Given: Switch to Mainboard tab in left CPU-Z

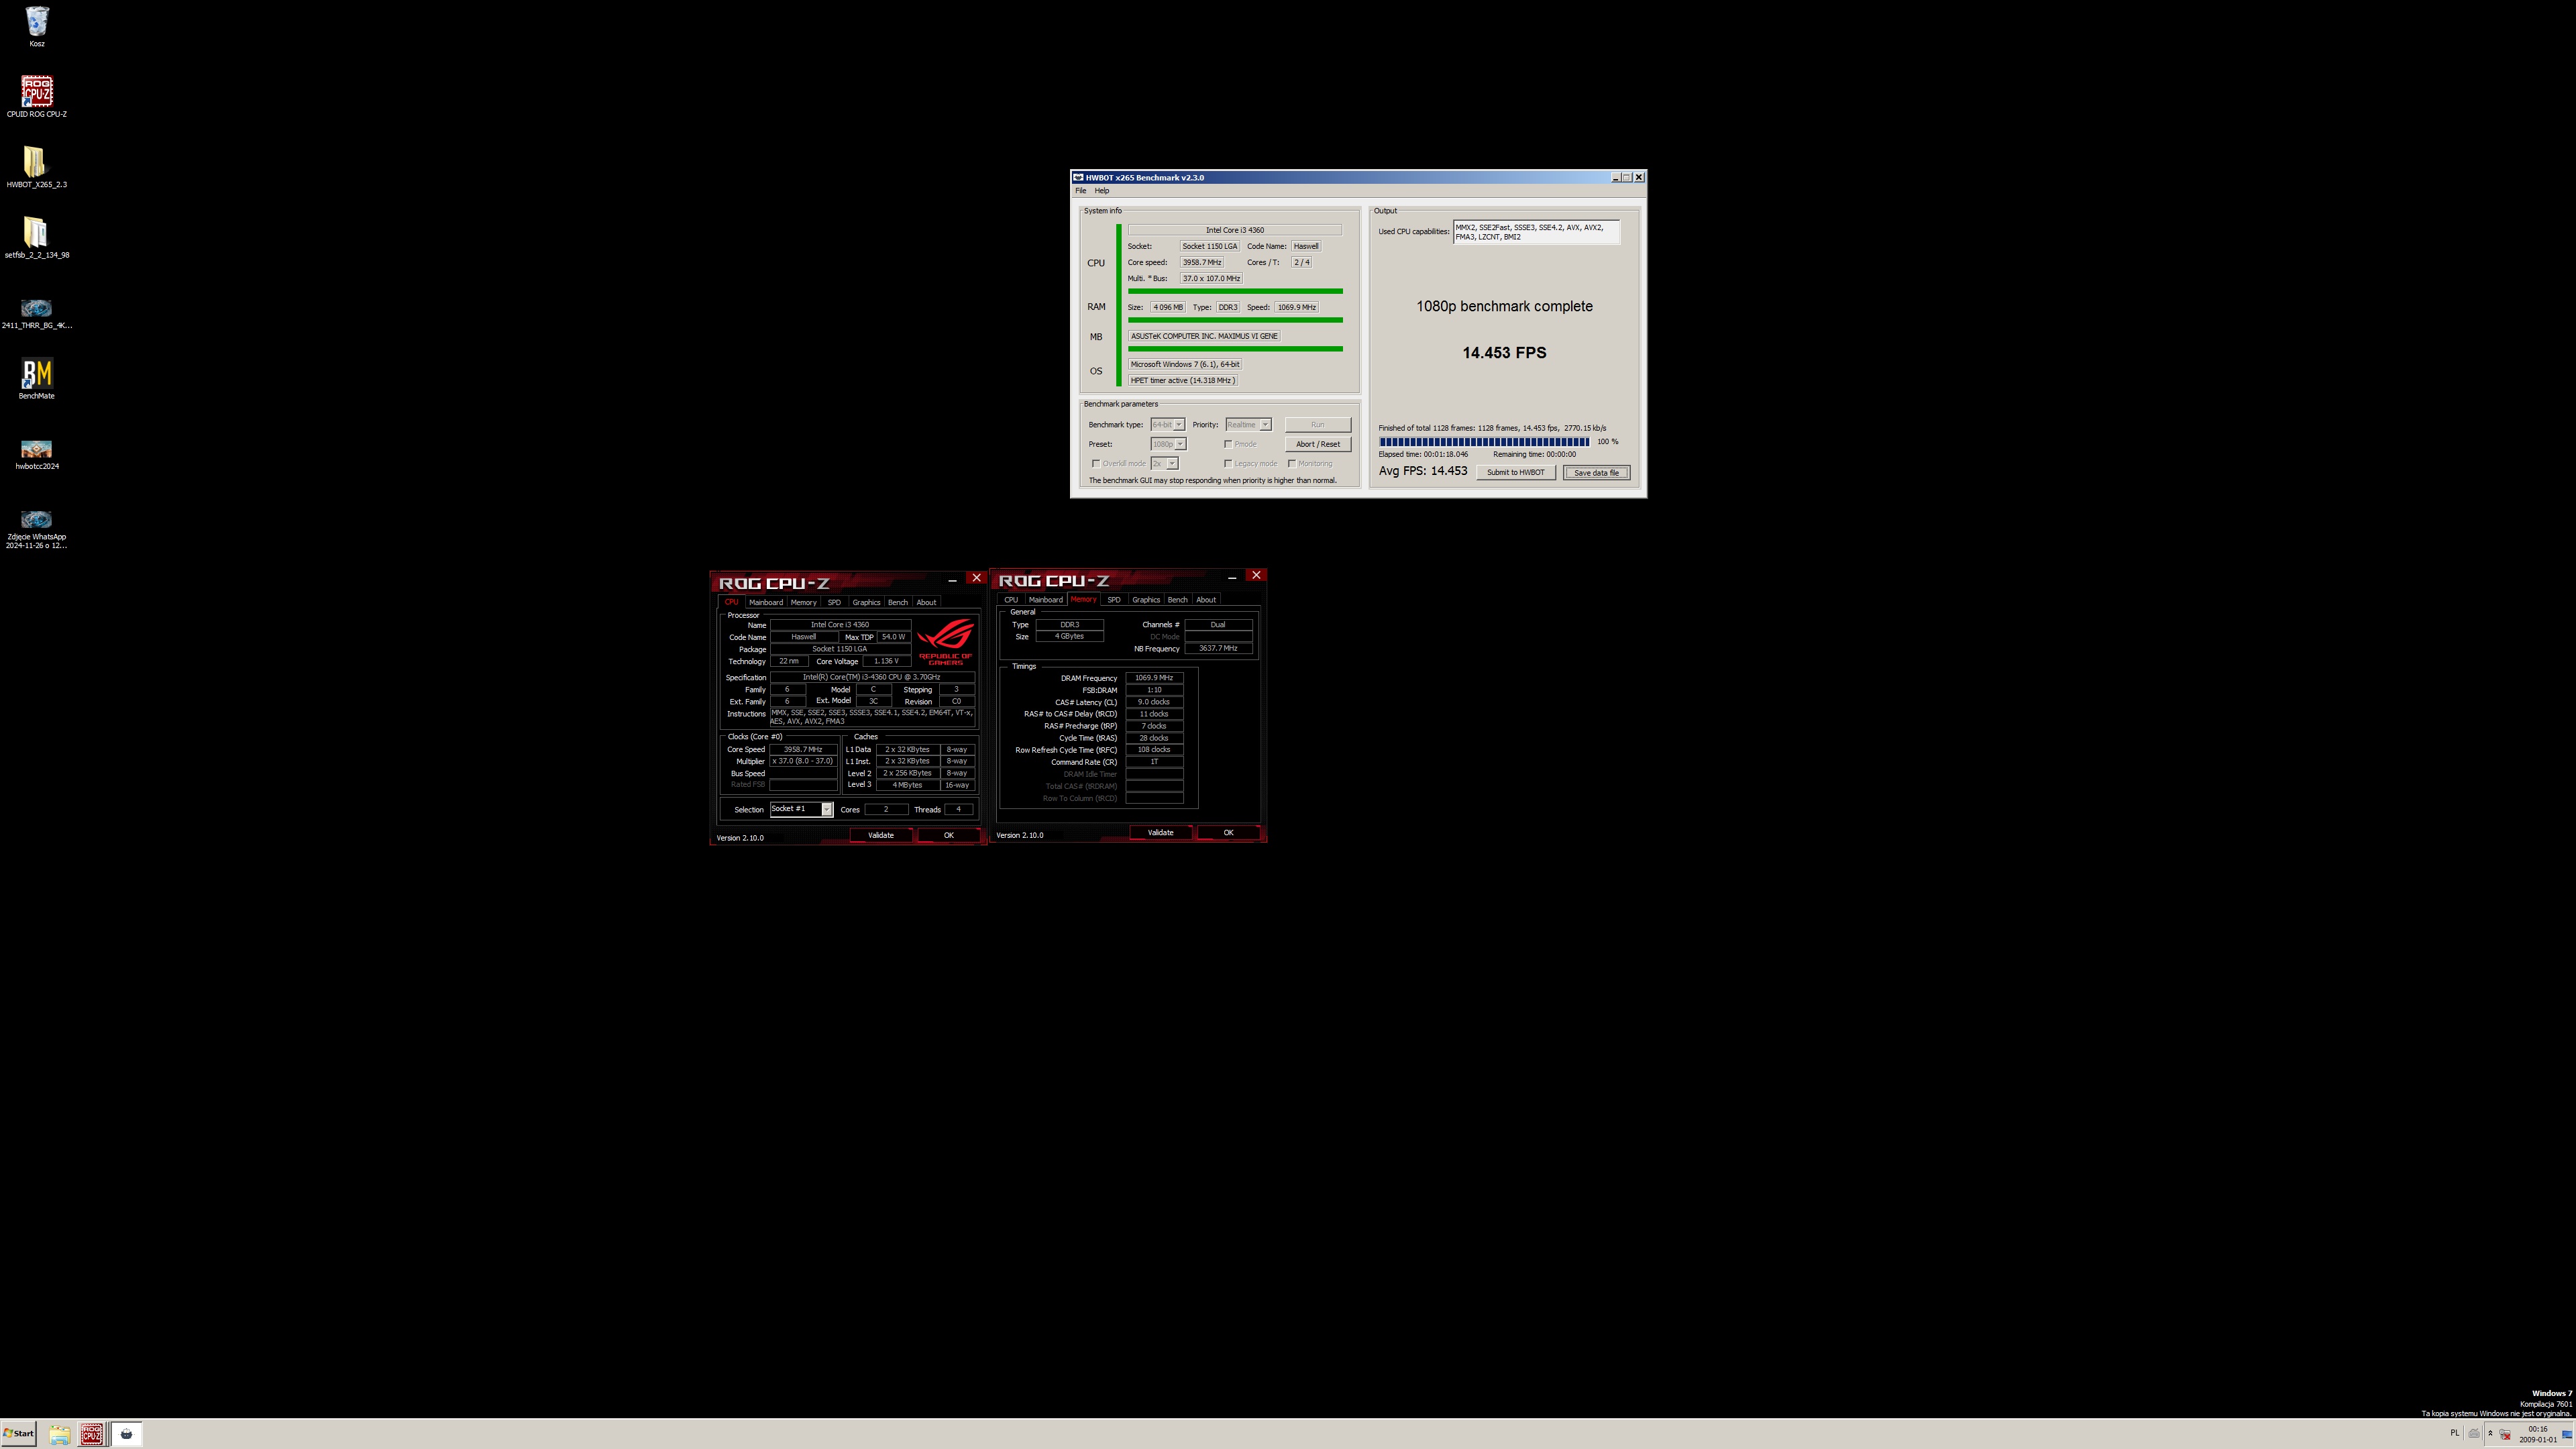Looking at the screenshot, I should point(766,602).
